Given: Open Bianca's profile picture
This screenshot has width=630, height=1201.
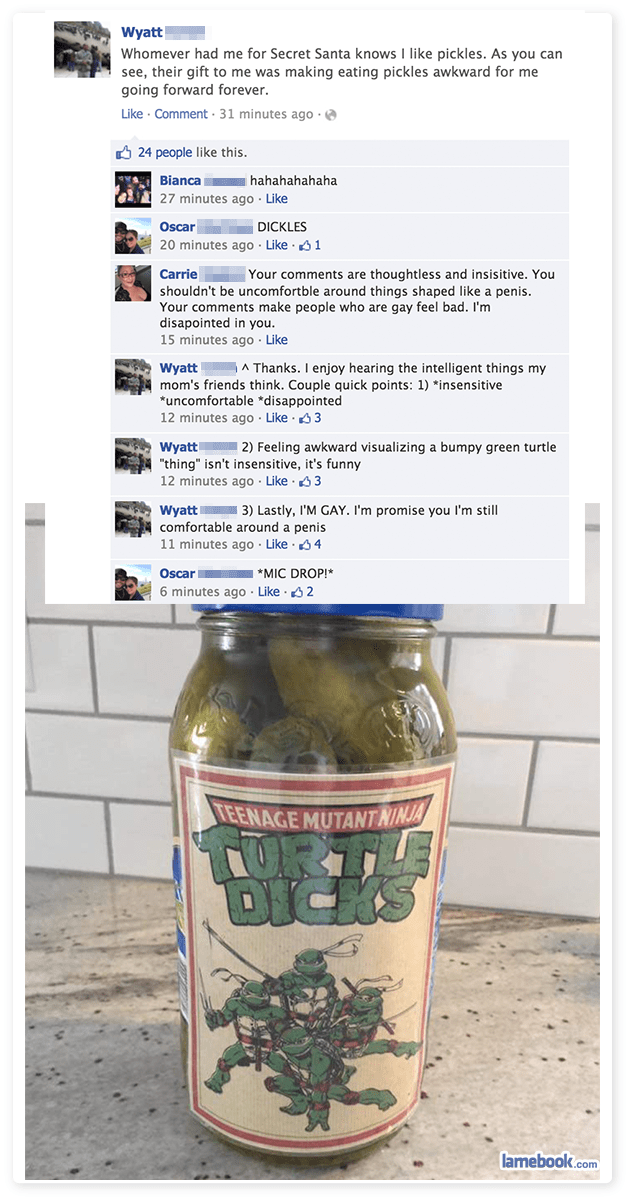Looking at the screenshot, I should [133, 189].
